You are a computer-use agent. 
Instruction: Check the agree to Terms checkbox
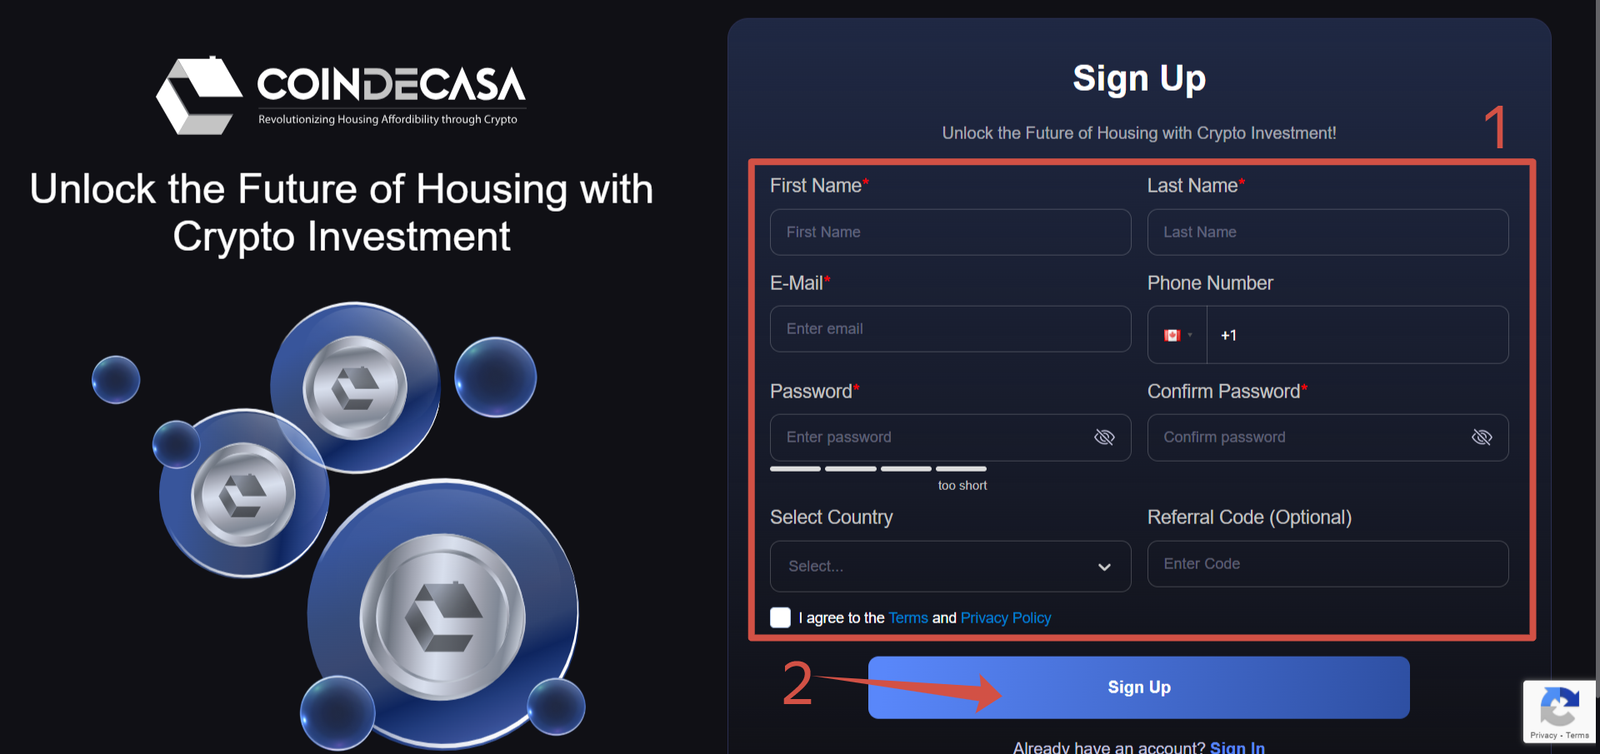[780, 618]
